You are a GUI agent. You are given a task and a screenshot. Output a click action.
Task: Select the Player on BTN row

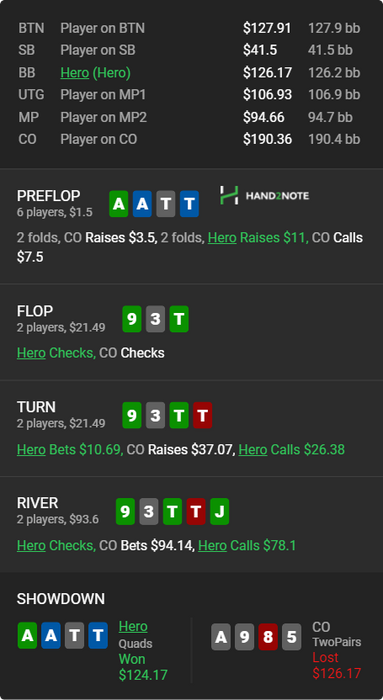192,28
